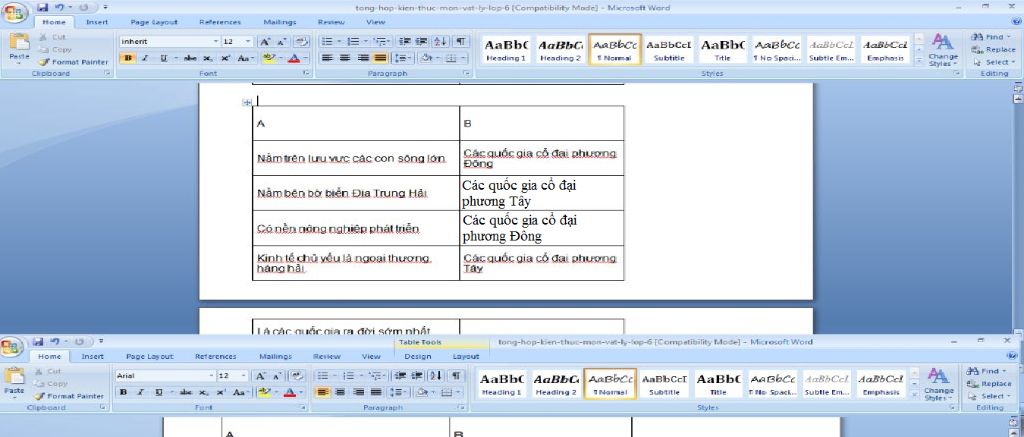The height and width of the screenshot is (437, 1024).
Task: Click Copy in inherit-font window
Action: (x=56, y=50)
